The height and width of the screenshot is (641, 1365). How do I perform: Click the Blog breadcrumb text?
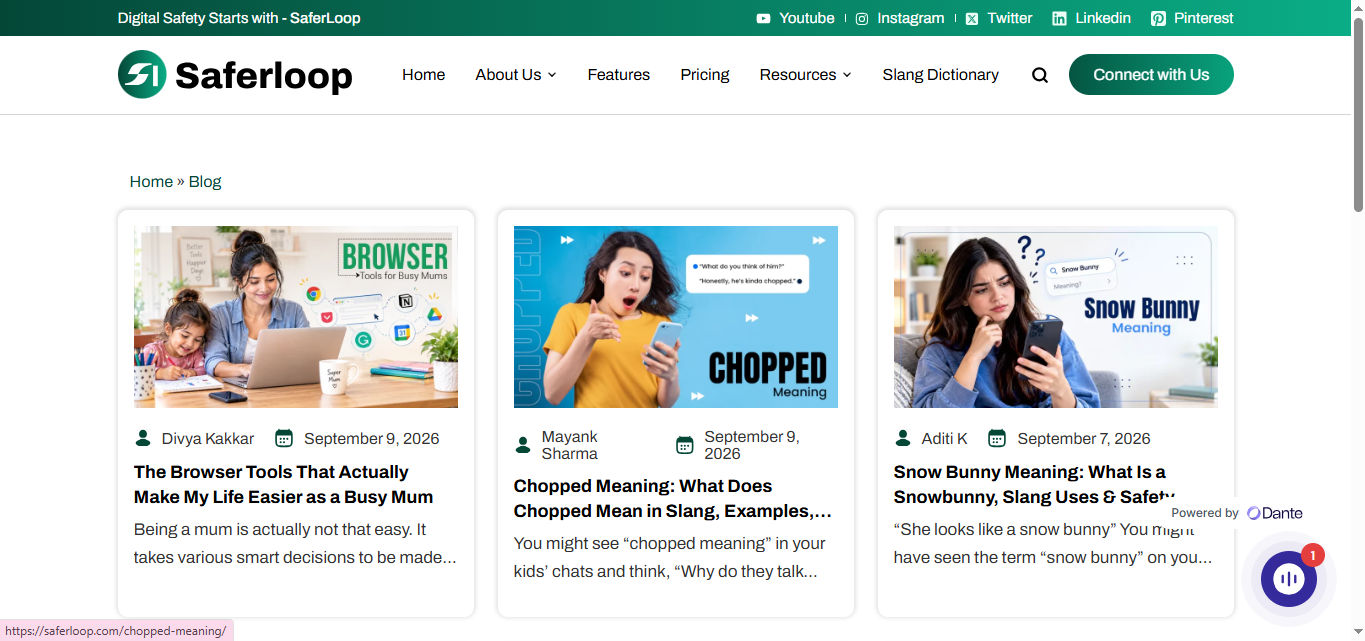(205, 181)
